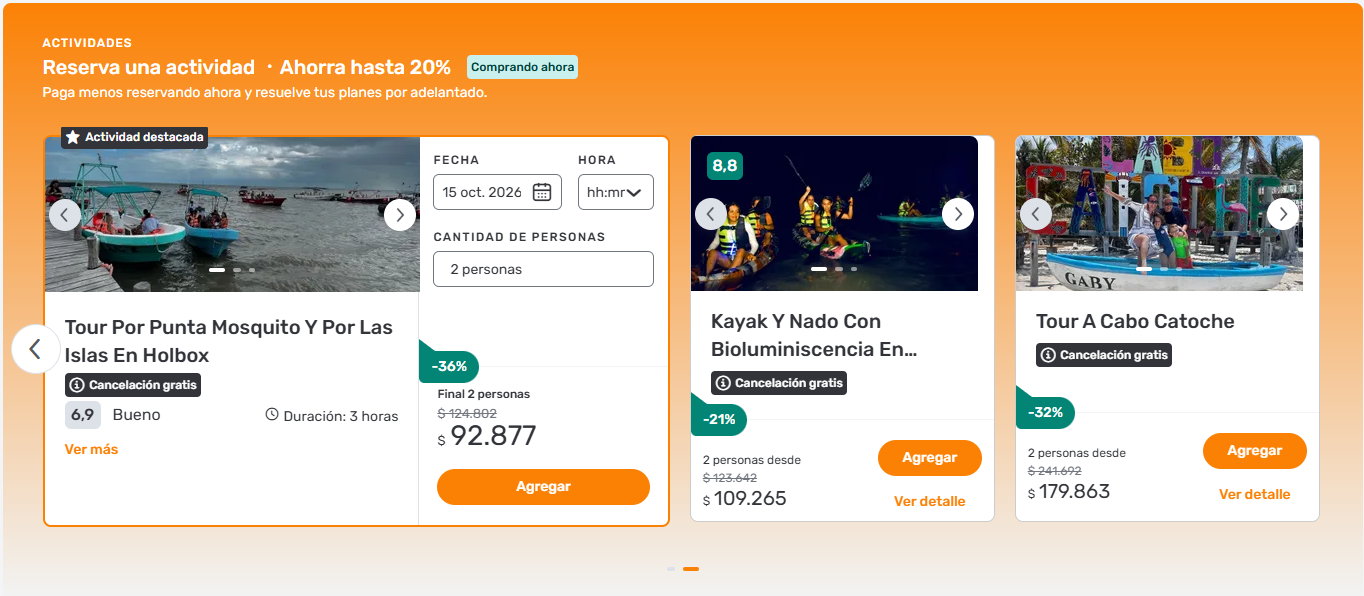Click info icon on Punta Mosquito Cancelación gratis

77,385
